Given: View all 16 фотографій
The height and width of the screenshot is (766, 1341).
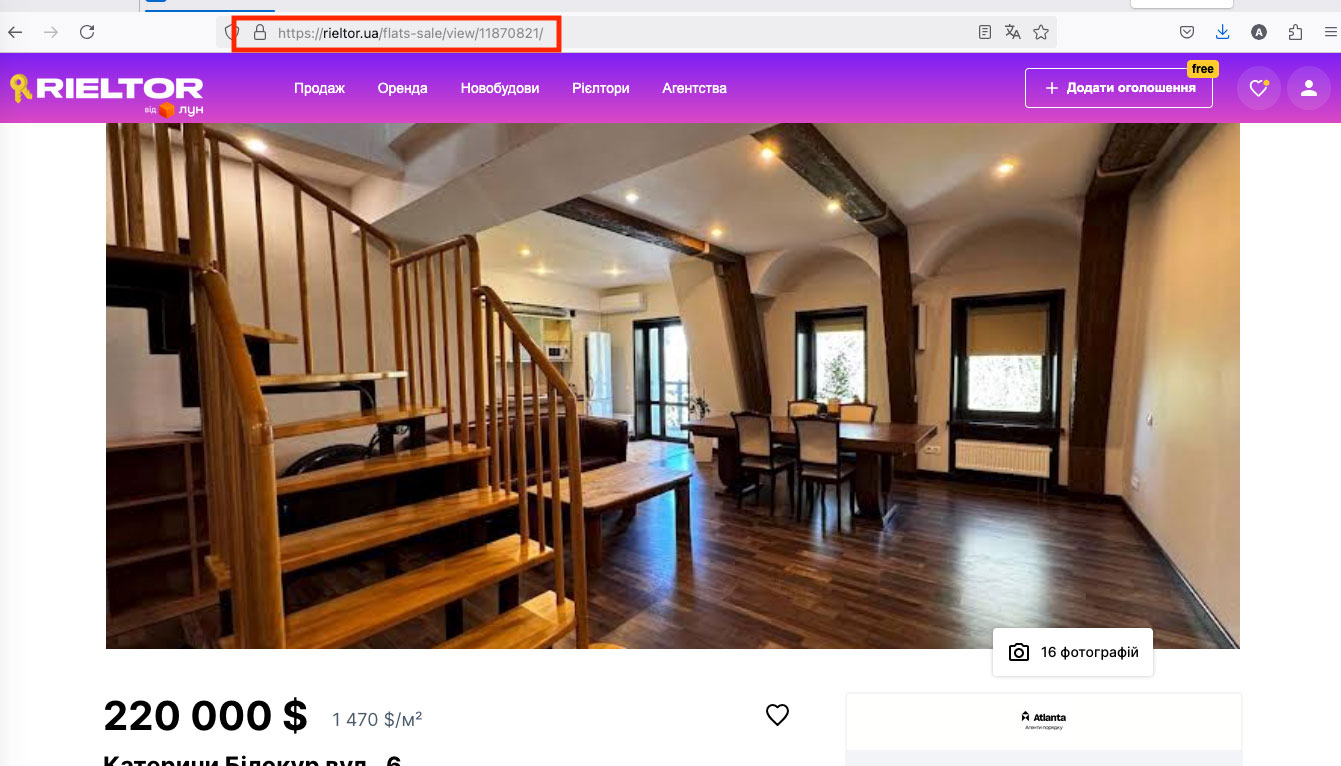Looking at the screenshot, I should [x=1073, y=652].
